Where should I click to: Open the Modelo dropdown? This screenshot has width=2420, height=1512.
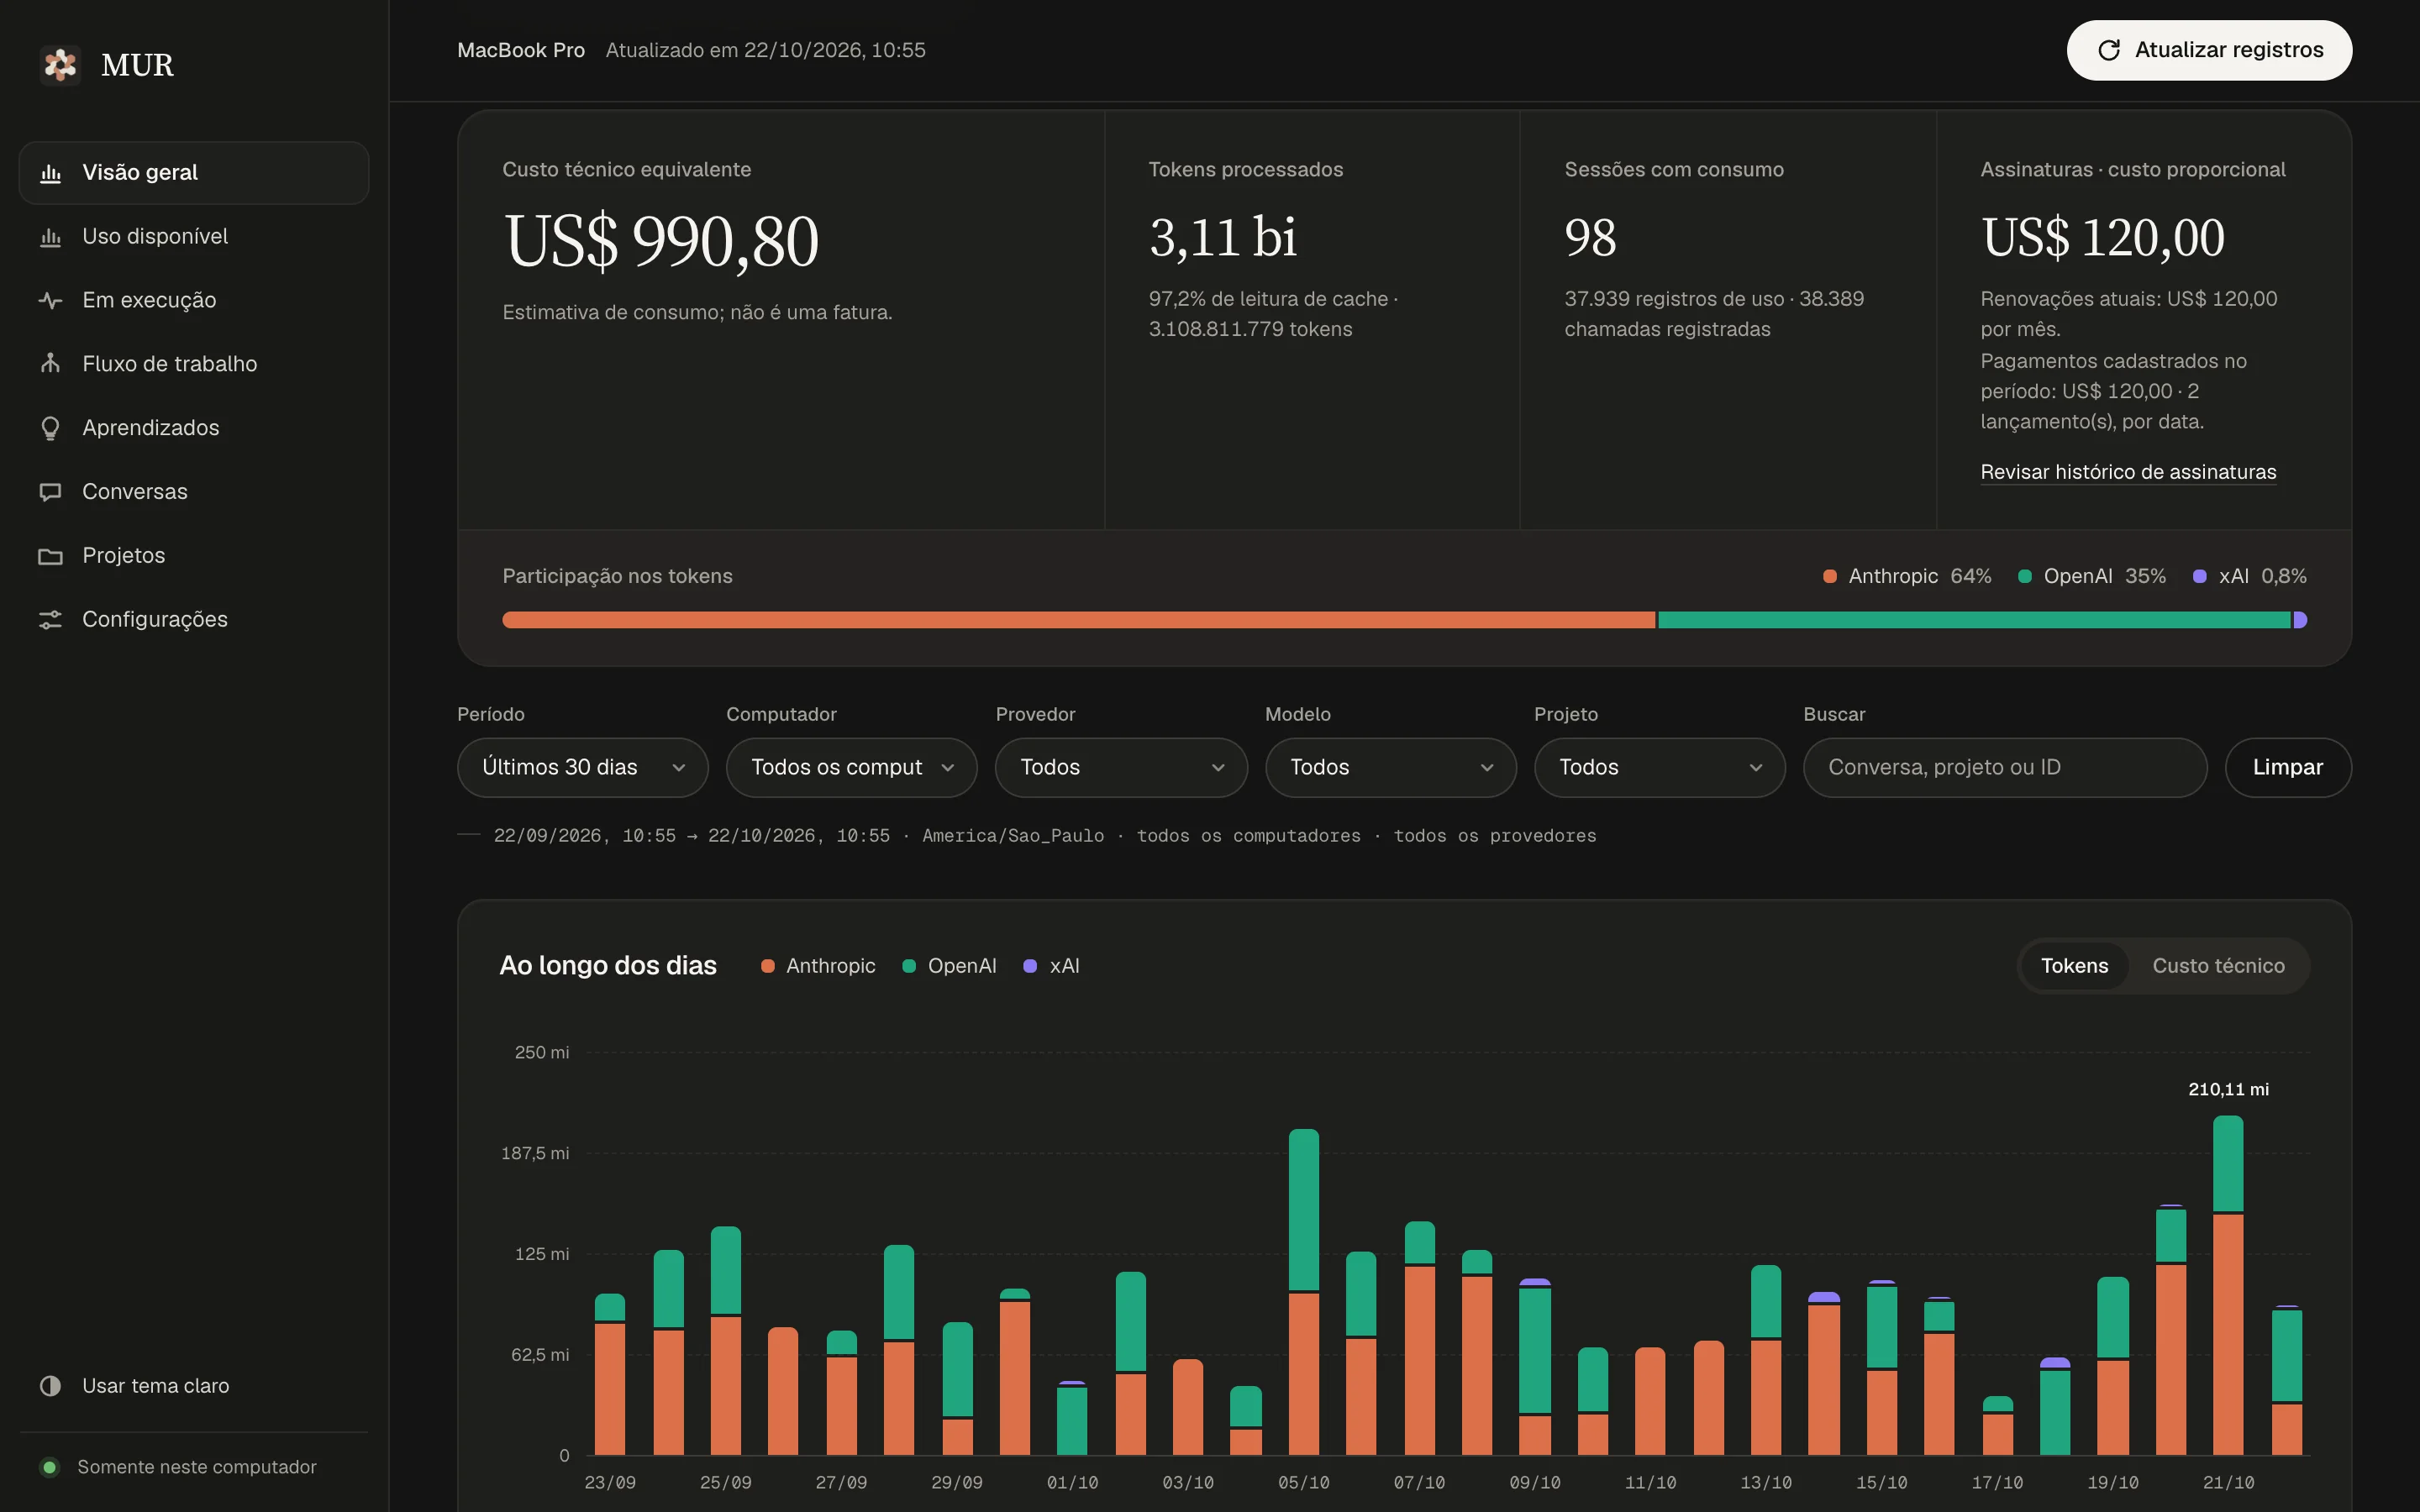[x=1390, y=767]
